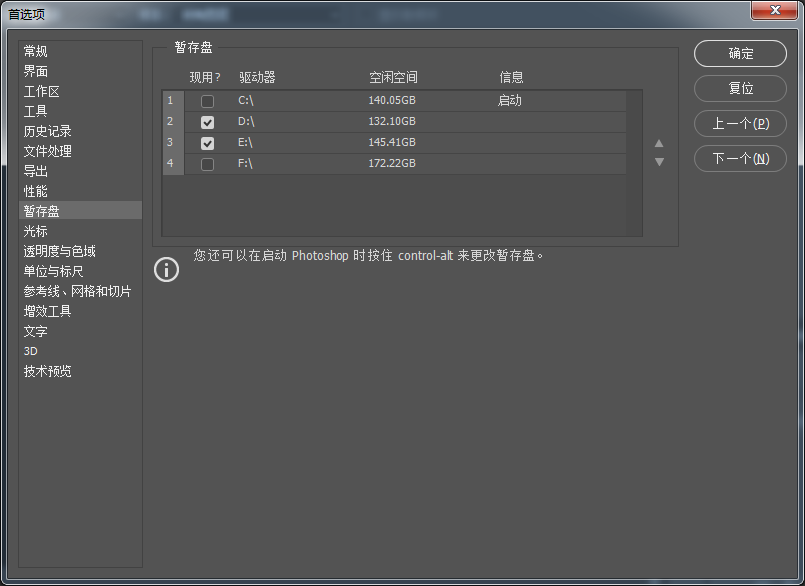Switch to 工作区 preferences

click(81, 91)
